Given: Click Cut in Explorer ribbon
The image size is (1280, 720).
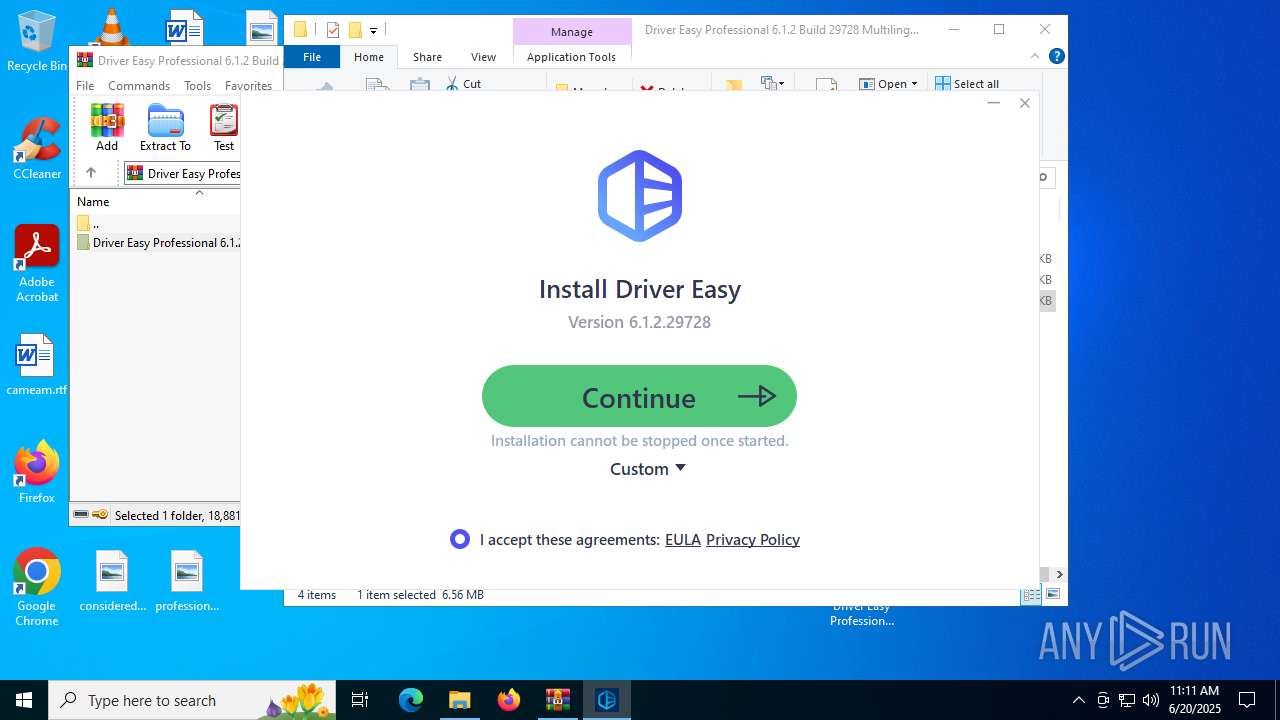Looking at the screenshot, I should point(463,84).
